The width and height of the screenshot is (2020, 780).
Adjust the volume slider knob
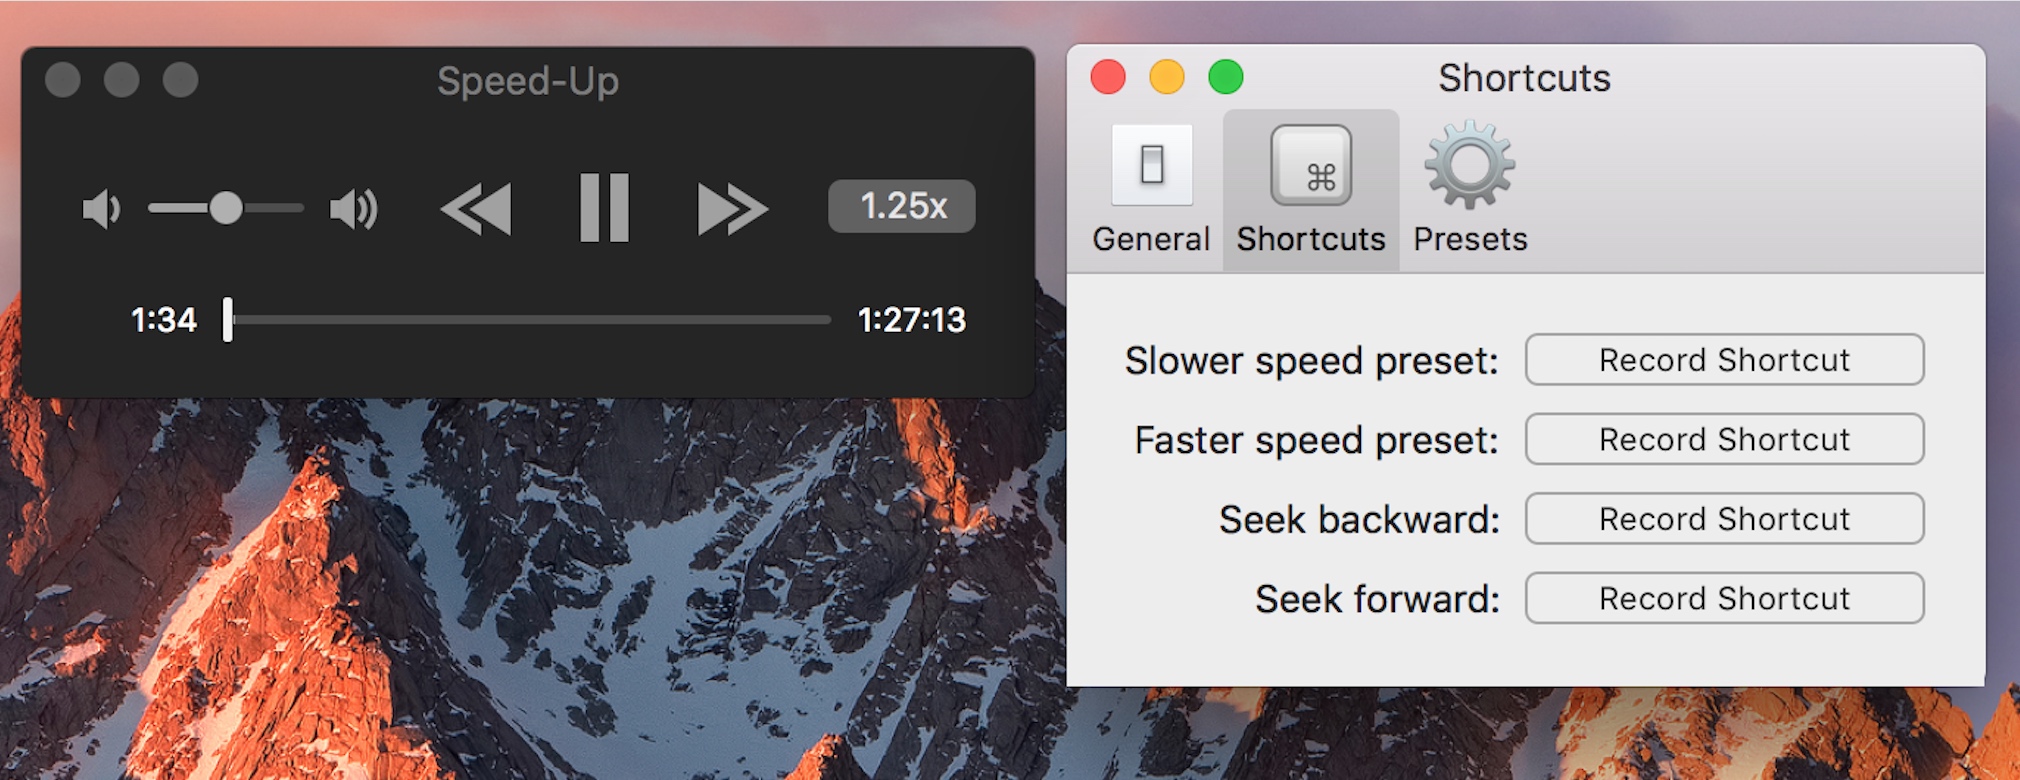point(228,208)
